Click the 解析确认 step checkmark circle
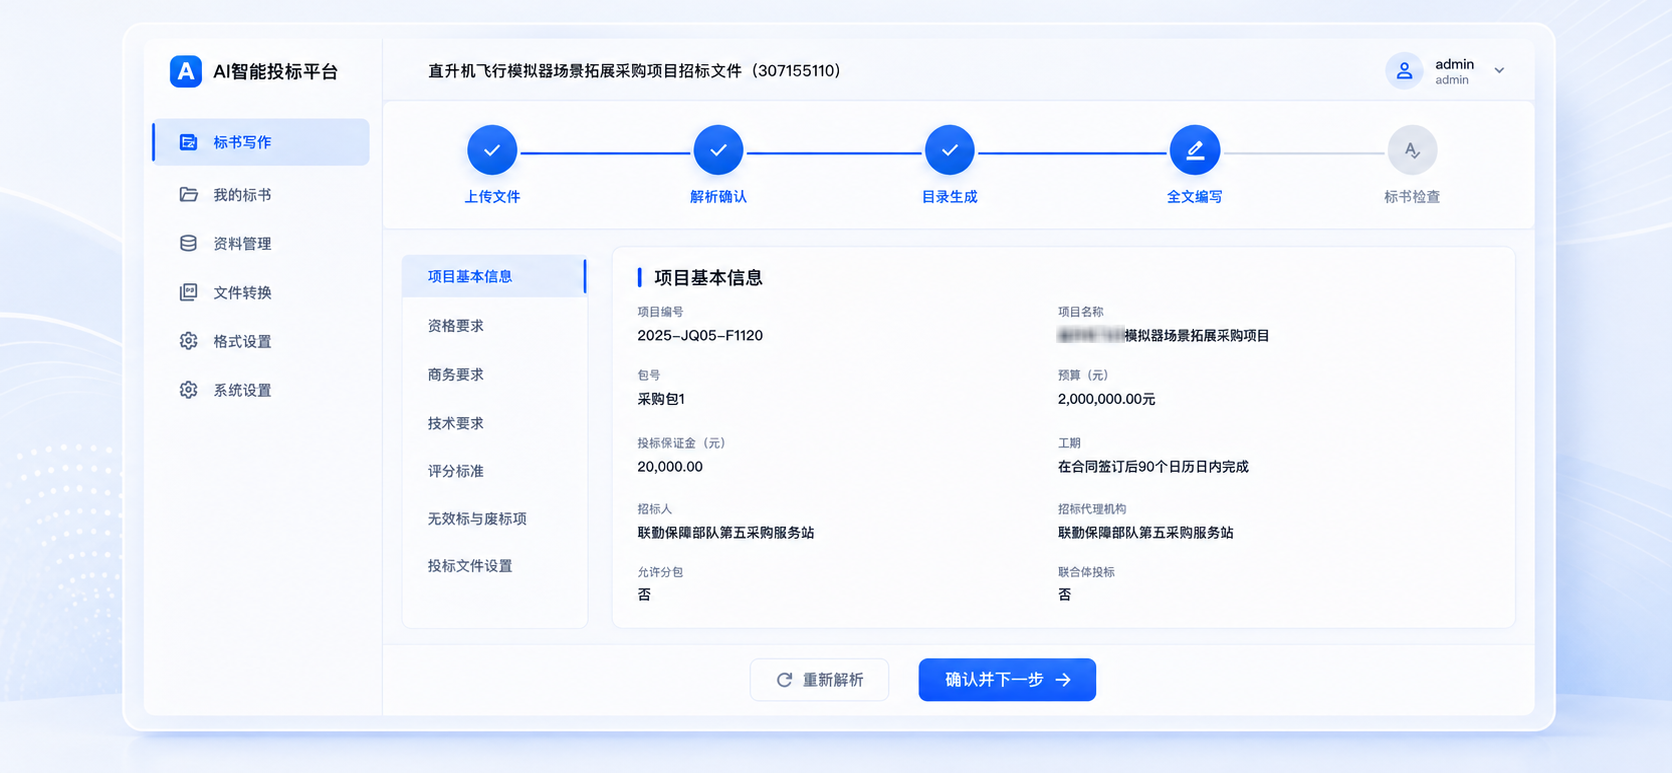 coord(718,150)
